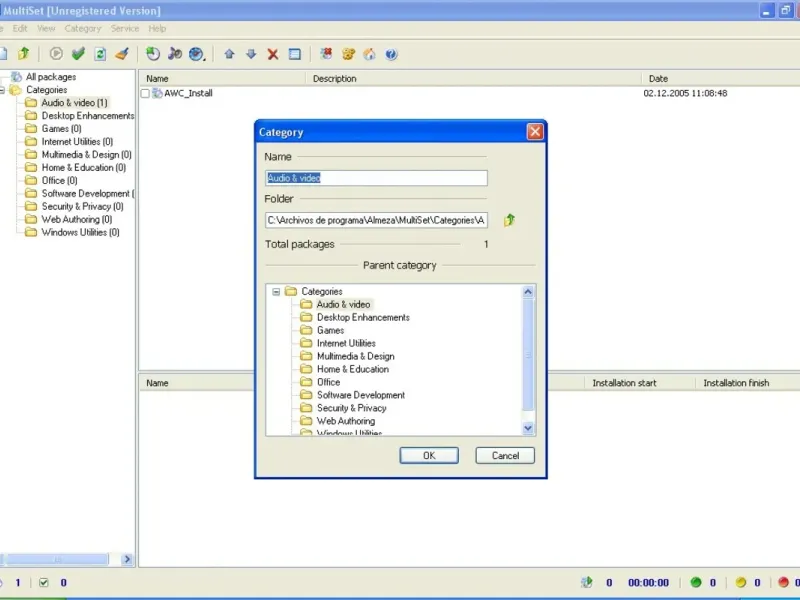Confirm the Category dialog with OK
Image resolution: width=800 pixels, height=600 pixels.
click(x=429, y=456)
